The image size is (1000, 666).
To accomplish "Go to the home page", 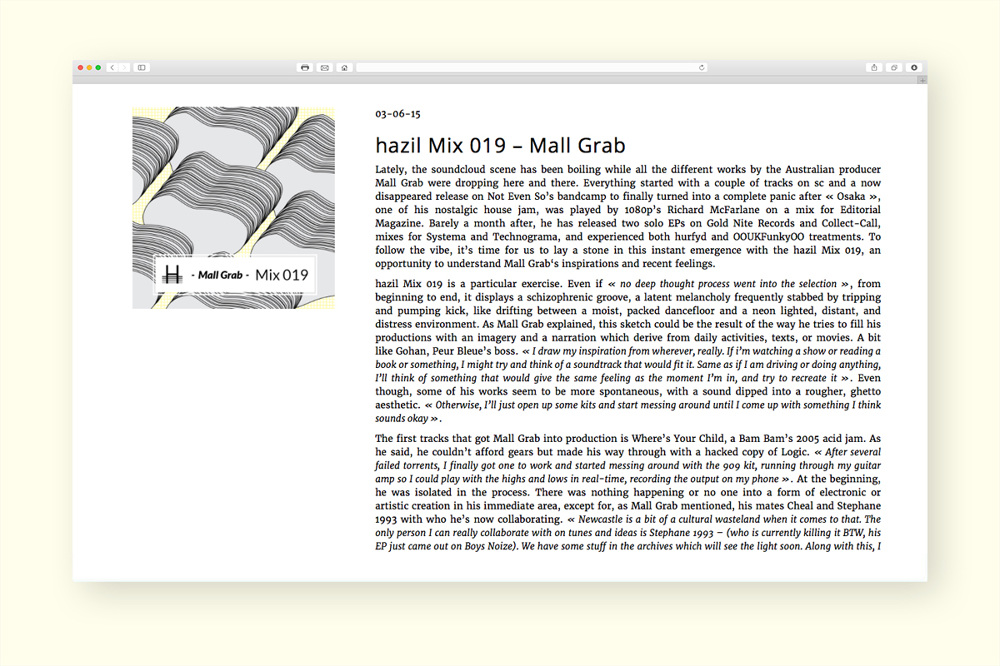I will click(344, 68).
